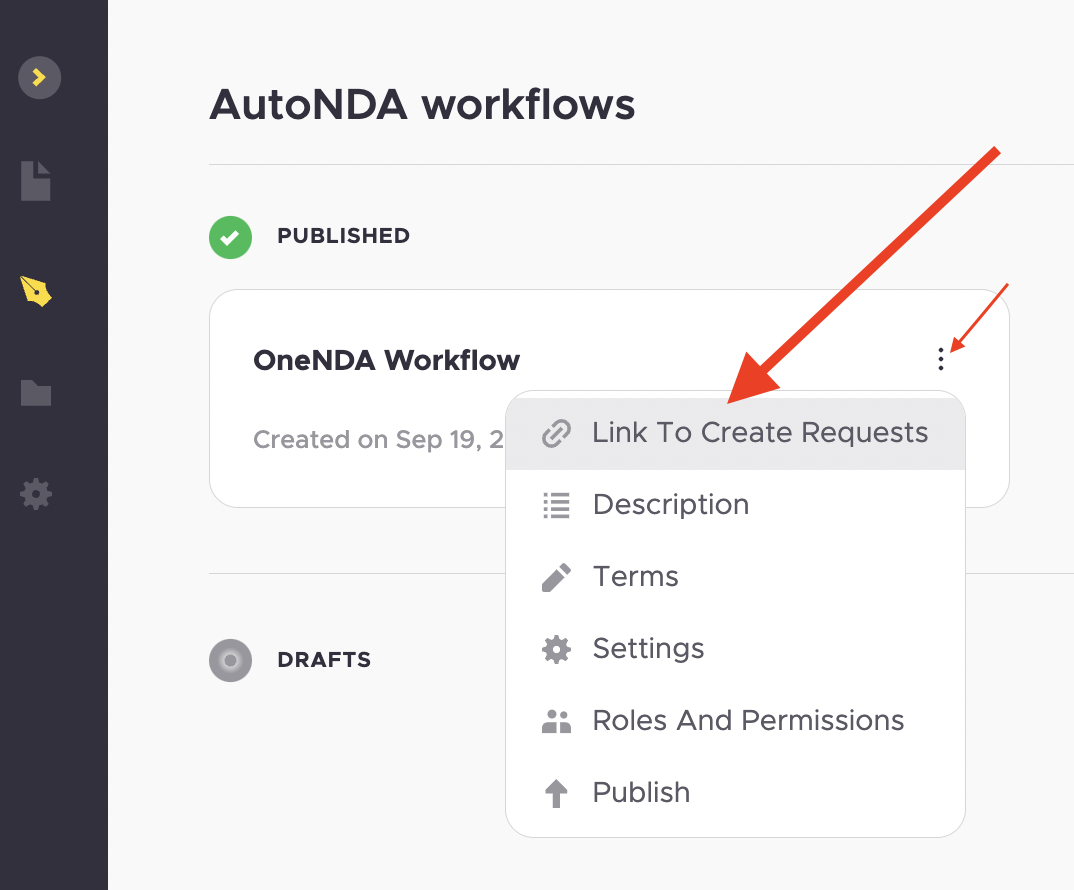Click the pencil icon beside Terms
This screenshot has width=1074, height=890.
pos(556,578)
